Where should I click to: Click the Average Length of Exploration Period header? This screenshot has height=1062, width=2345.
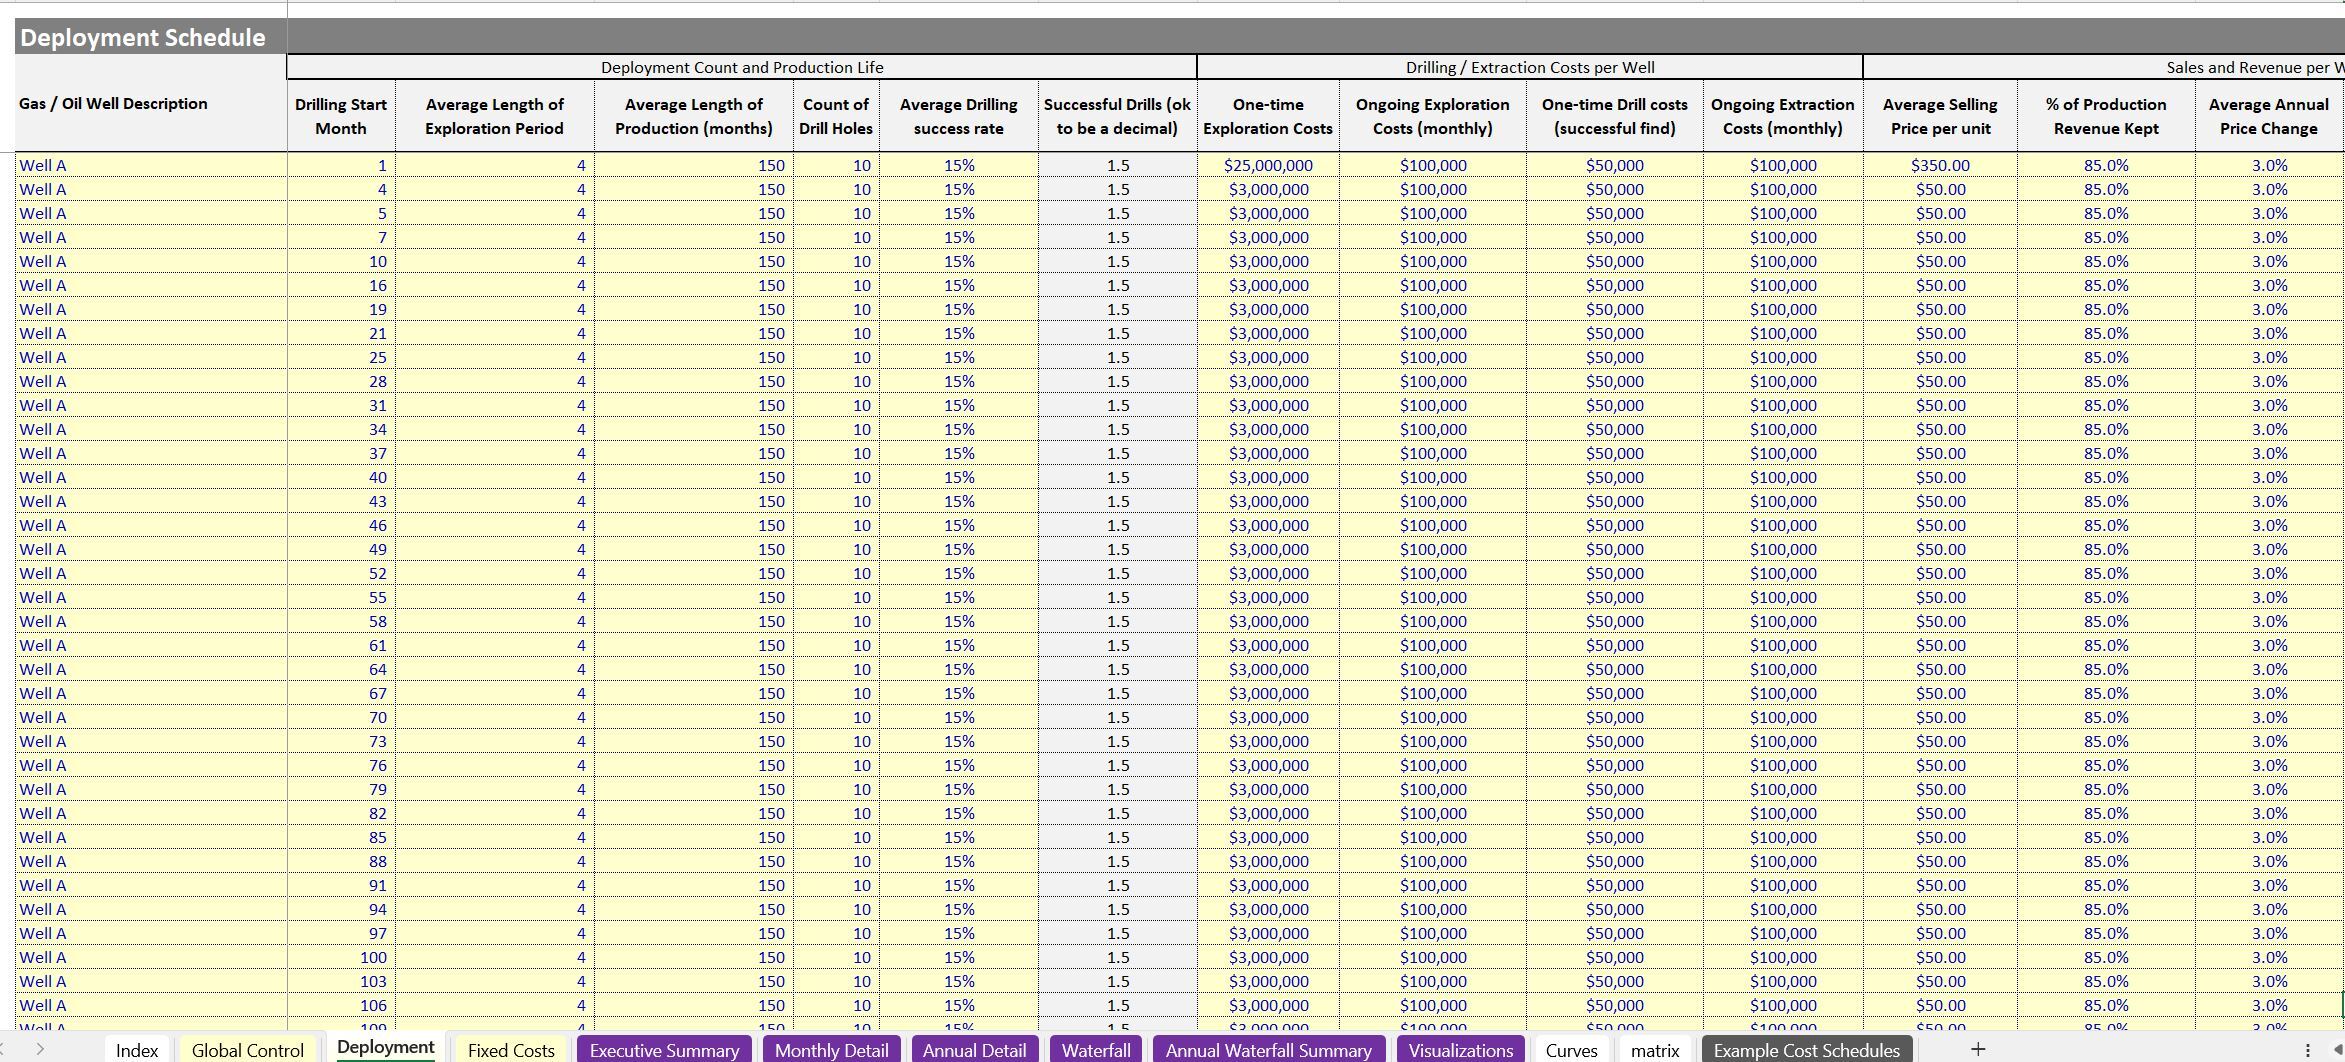pos(494,116)
